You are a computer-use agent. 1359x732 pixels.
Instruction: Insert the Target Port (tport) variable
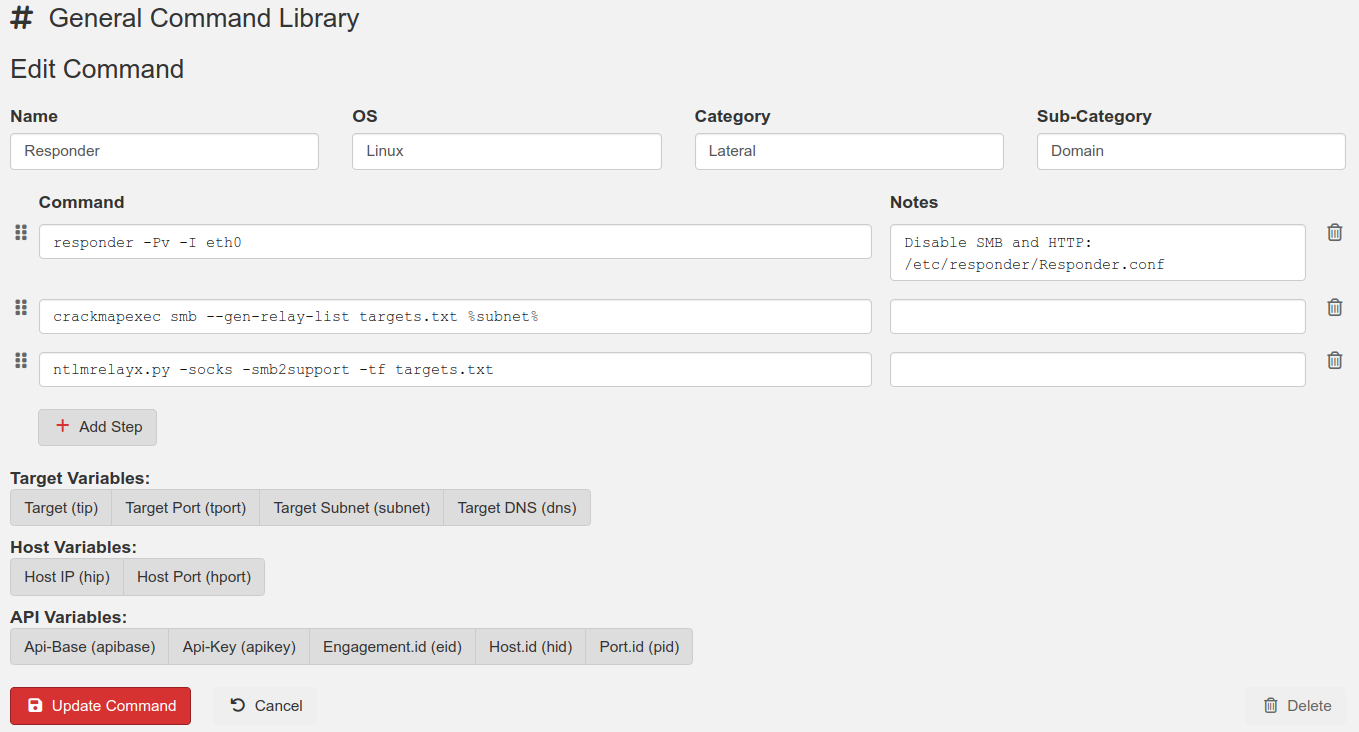[185, 508]
